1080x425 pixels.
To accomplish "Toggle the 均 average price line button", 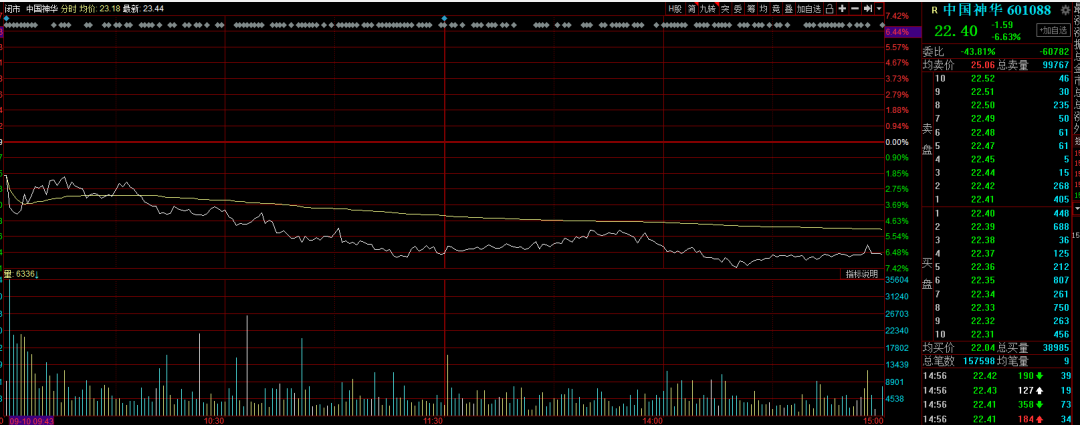I will (x=763, y=9).
